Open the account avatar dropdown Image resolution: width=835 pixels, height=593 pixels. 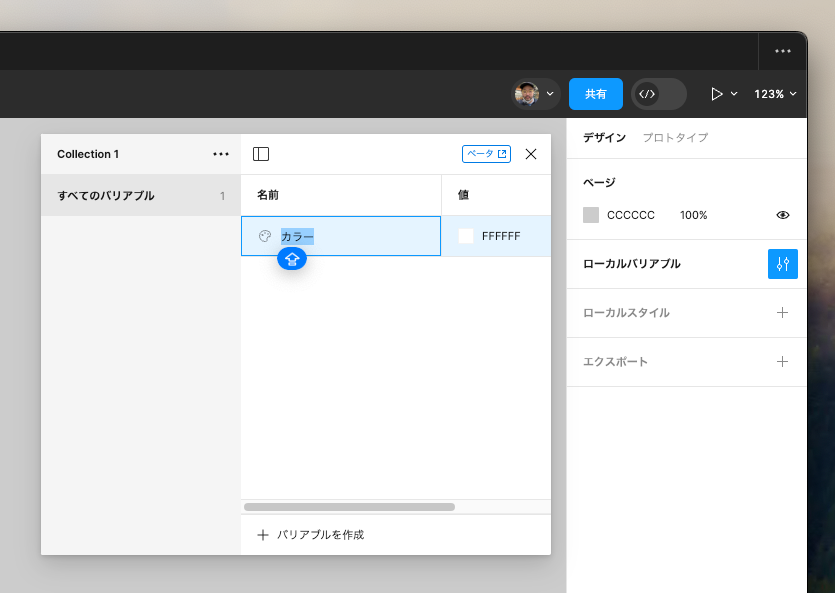537,94
